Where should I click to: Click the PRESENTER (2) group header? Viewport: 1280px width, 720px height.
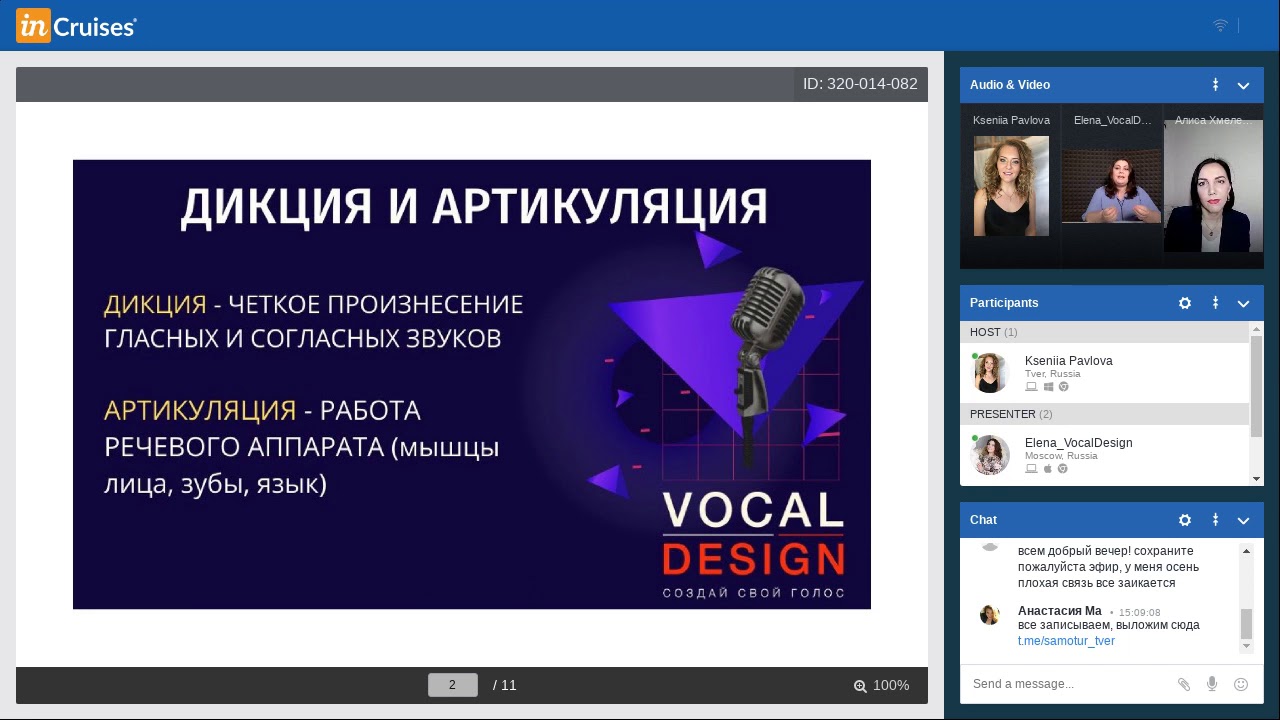(x=1104, y=414)
